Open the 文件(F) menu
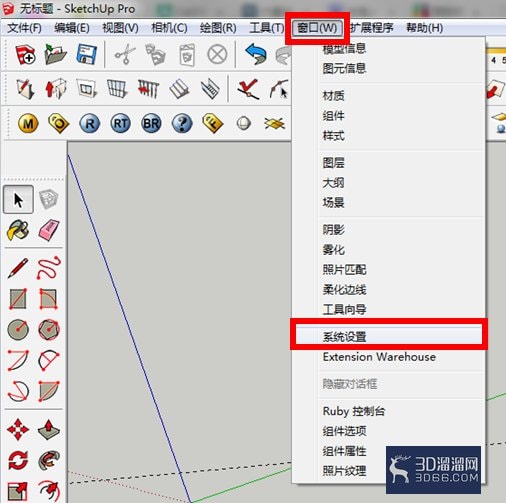Viewport: 506px width, 503px height. pos(24,28)
